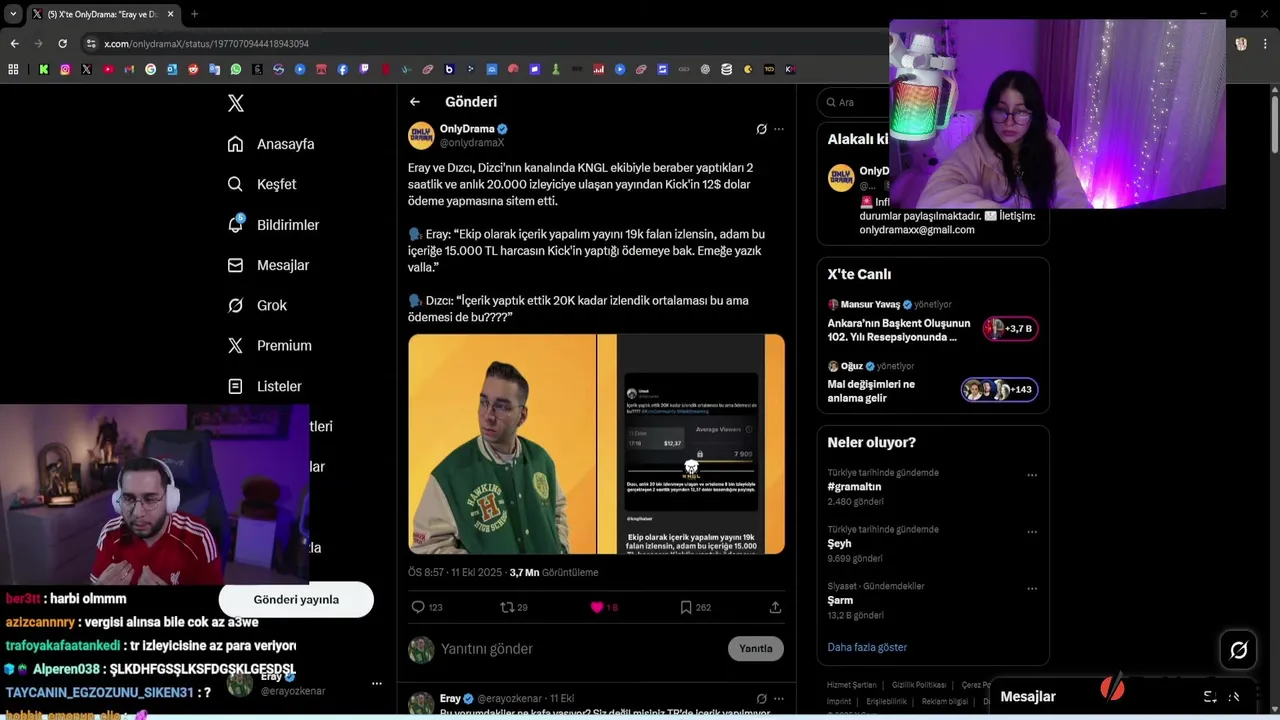This screenshot has height=720, width=1280.
Task: Open Keşfet explore page
Action: coord(262,184)
